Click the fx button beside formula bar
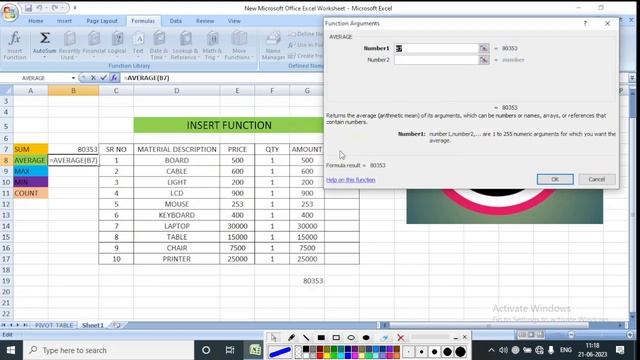 (x=114, y=78)
